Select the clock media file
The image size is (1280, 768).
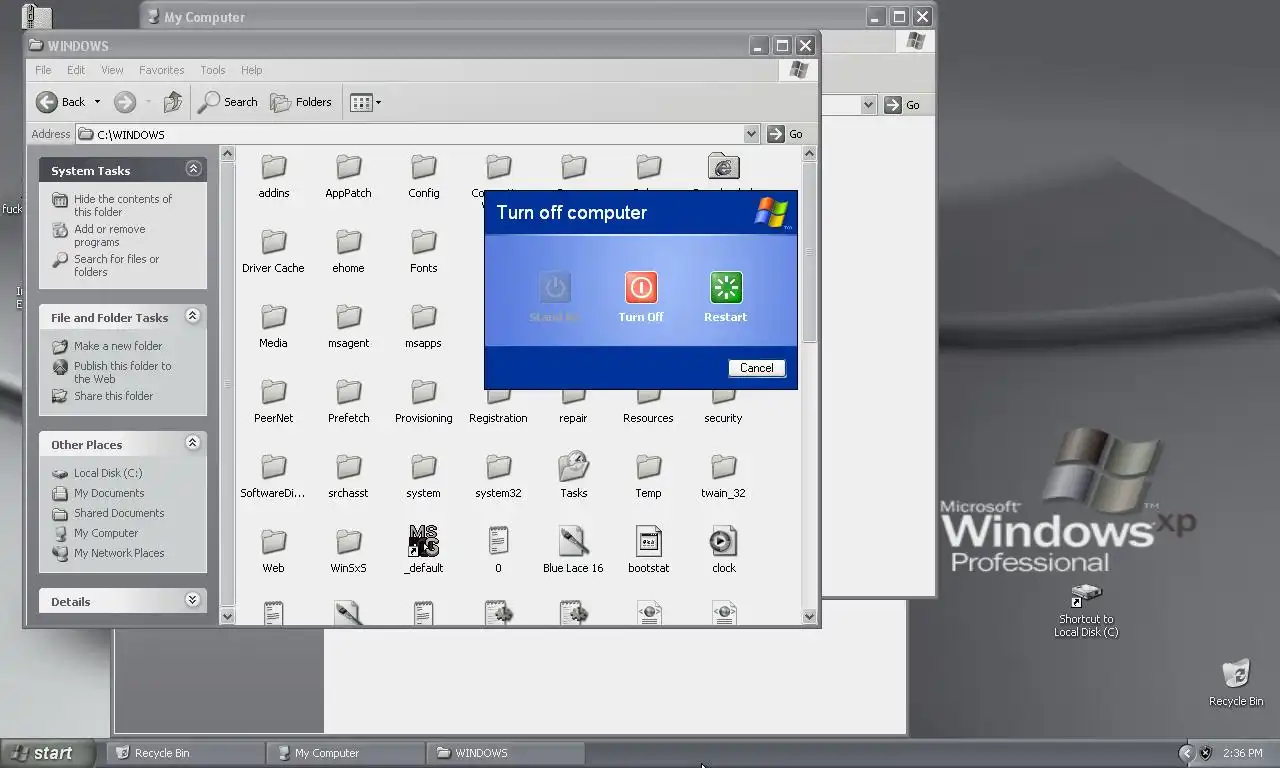(x=723, y=542)
